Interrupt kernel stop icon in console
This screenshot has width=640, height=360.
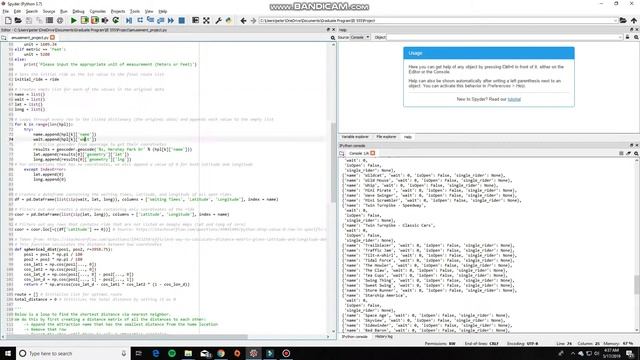click(x=621, y=153)
